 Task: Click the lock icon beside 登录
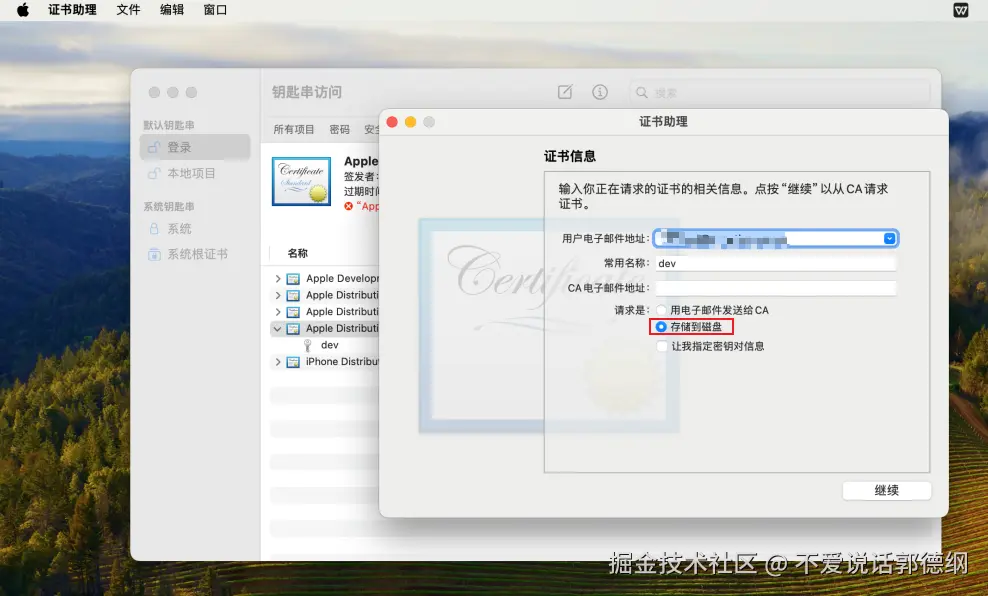(x=154, y=147)
